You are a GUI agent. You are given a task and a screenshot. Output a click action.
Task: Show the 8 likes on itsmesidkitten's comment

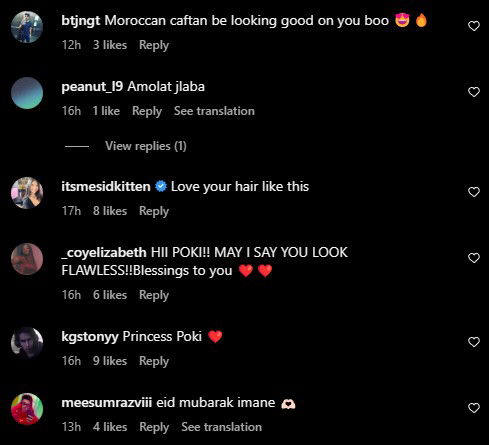(110, 211)
